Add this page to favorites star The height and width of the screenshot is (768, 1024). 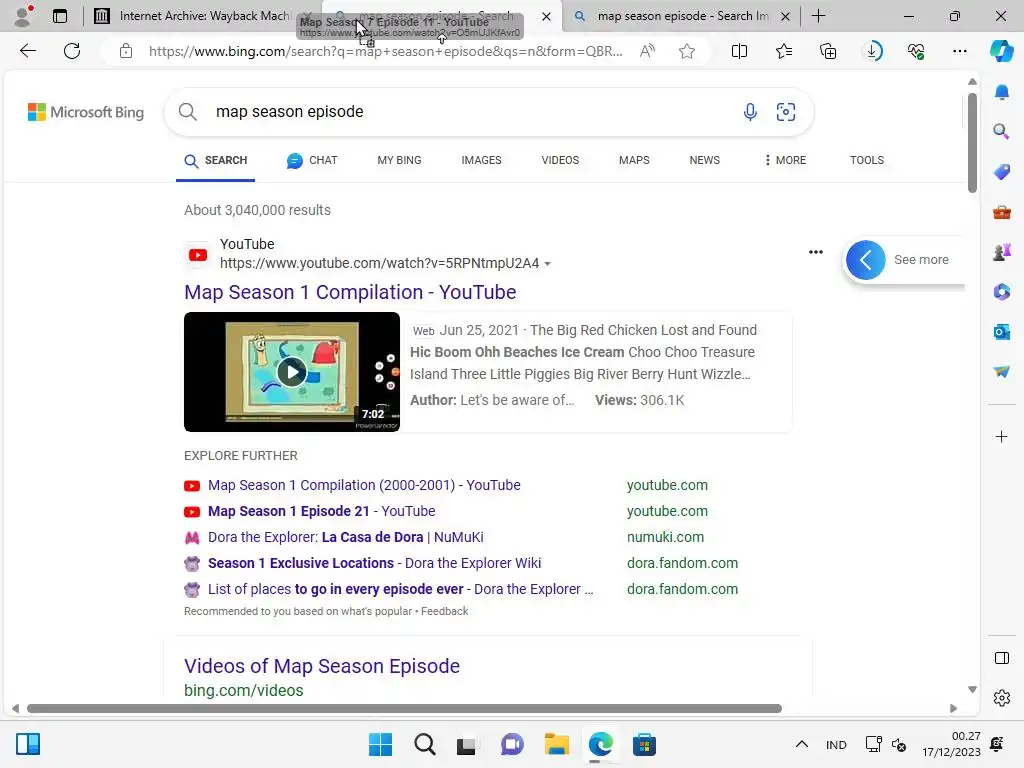686,51
